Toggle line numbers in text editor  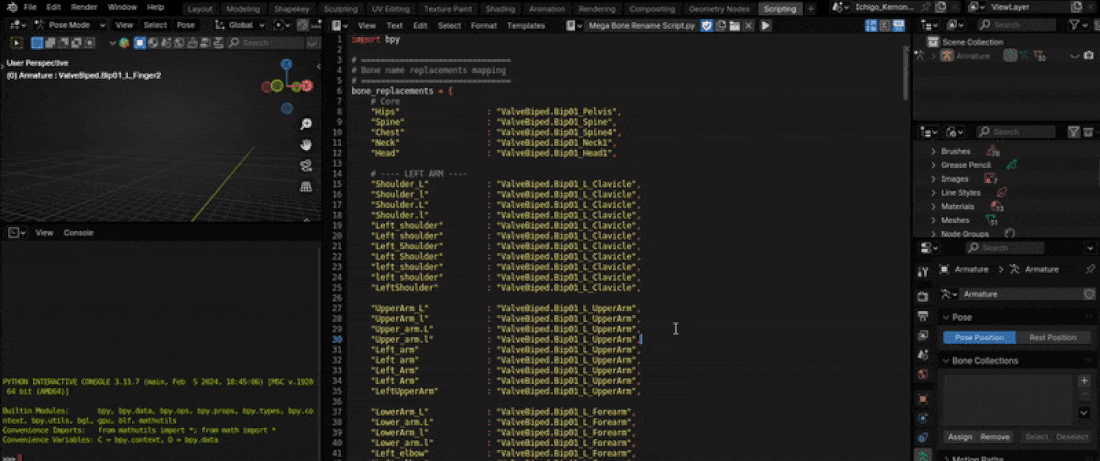tap(871, 25)
